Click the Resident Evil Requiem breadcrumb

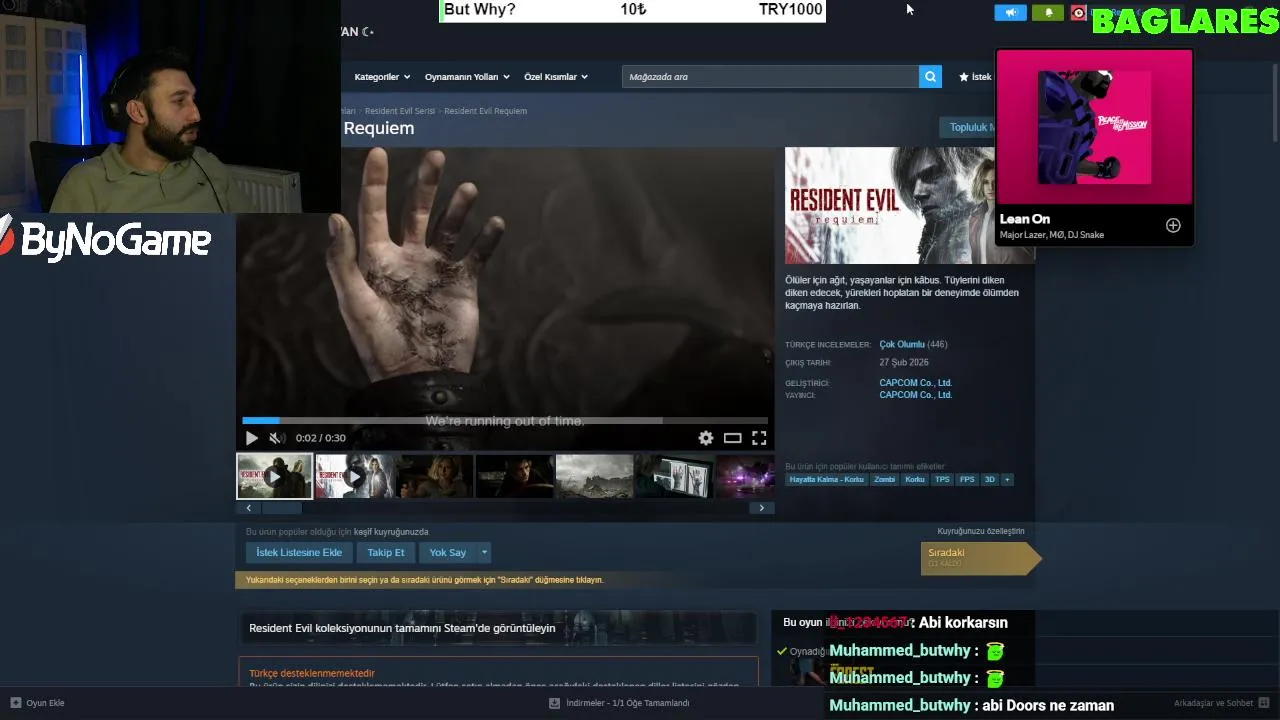pos(485,111)
